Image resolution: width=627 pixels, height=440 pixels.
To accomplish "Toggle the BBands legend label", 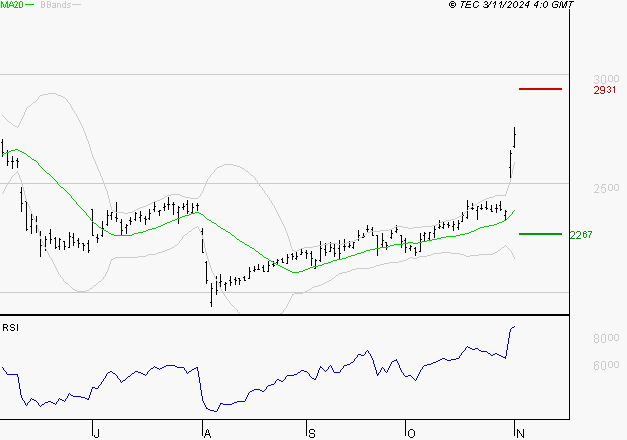I will 55,5.
